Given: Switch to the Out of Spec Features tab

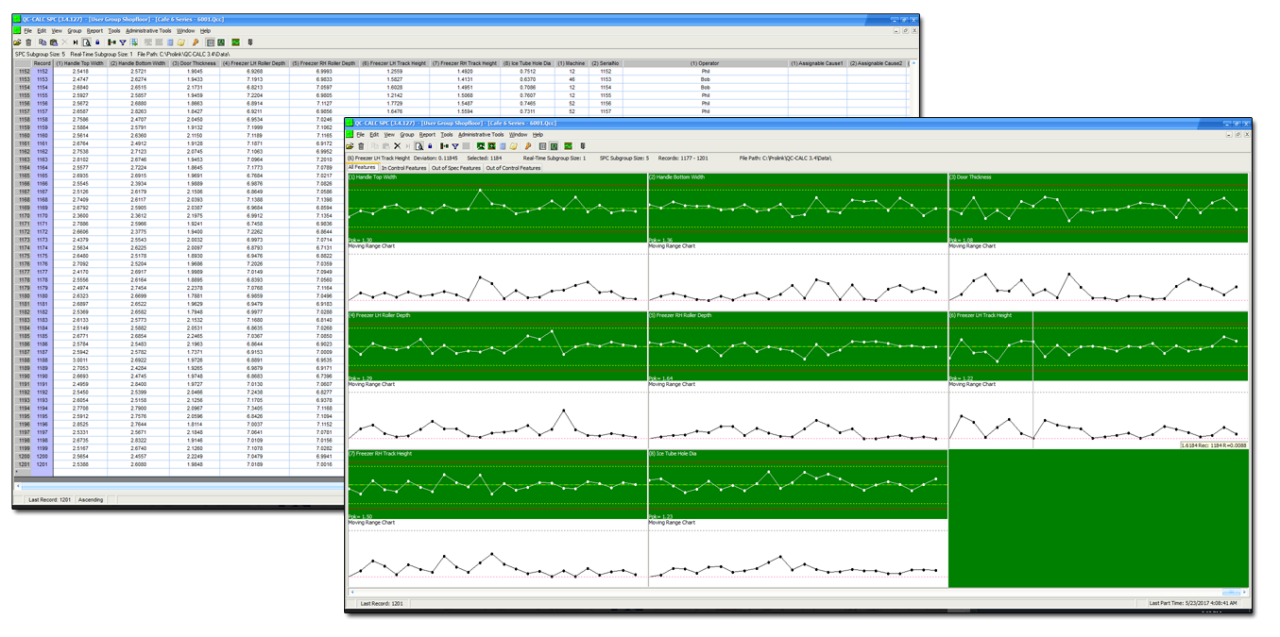Looking at the screenshot, I should (x=456, y=168).
